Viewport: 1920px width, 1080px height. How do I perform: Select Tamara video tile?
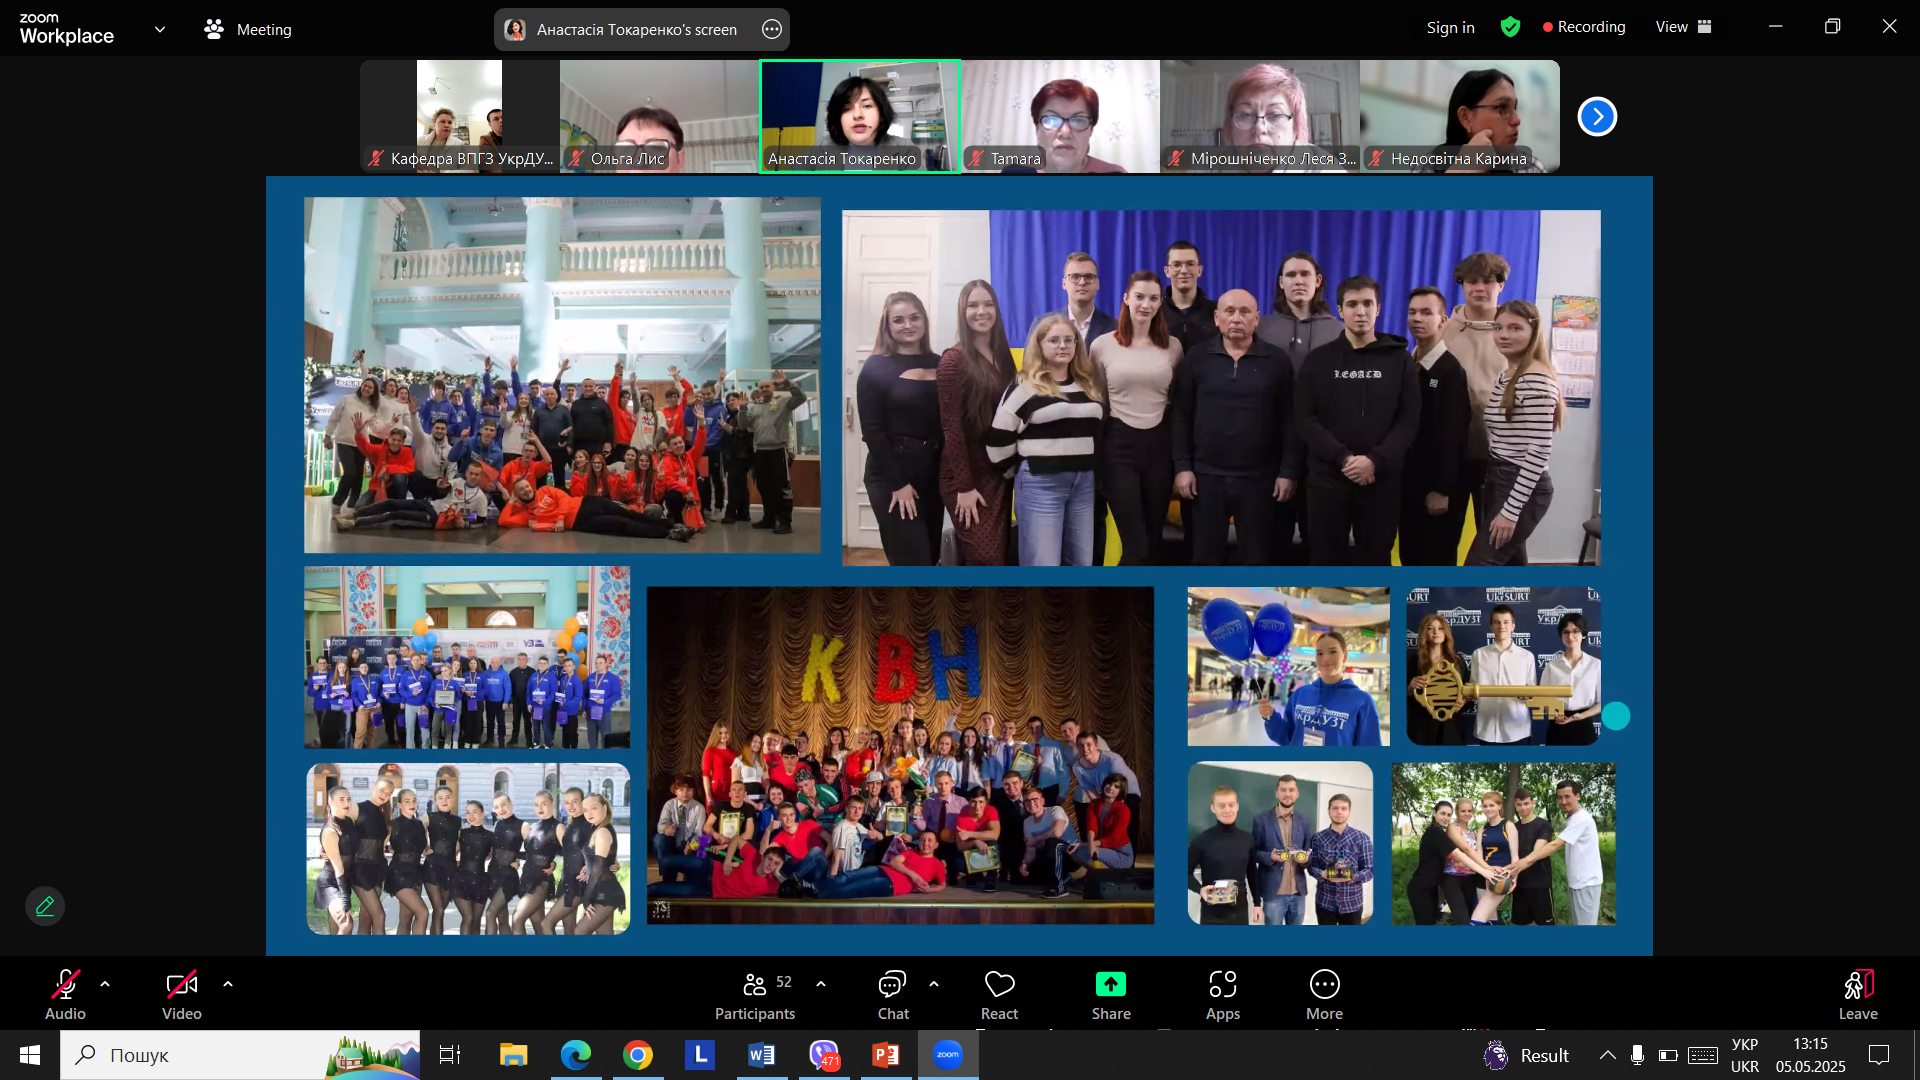click(1060, 116)
